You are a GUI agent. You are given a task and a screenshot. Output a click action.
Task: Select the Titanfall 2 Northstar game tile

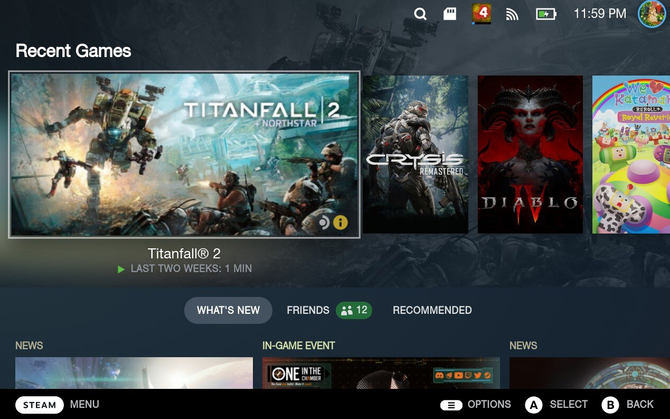[x=184, y=154]
